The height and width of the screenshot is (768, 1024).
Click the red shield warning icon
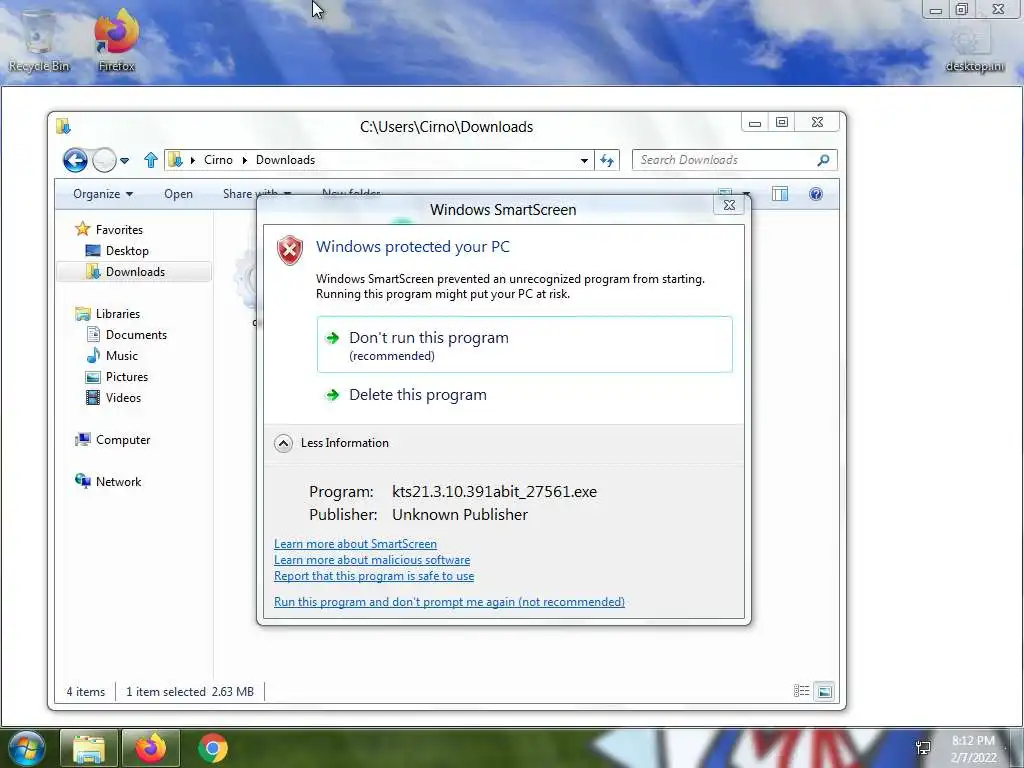coord(290,251)
